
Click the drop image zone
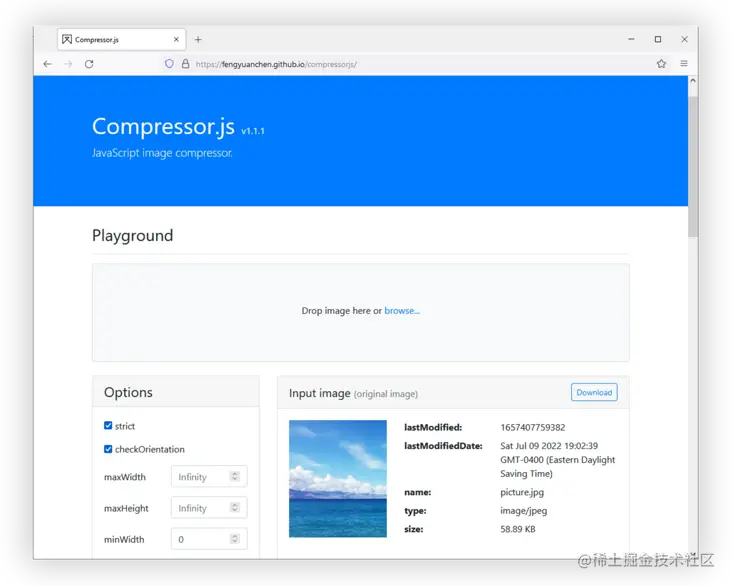pyautogui.click(x=360, y=312)
